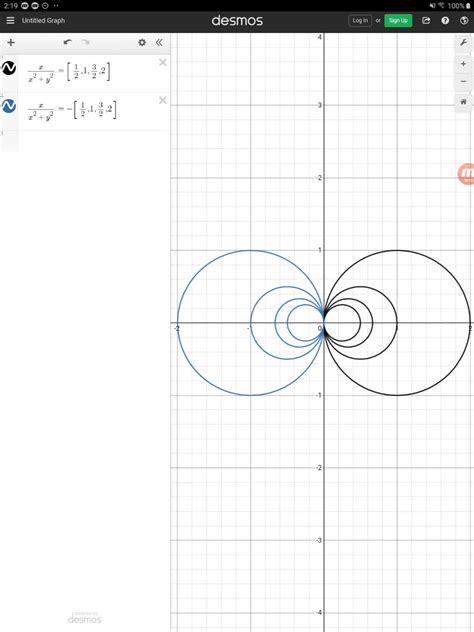This screenshot has width=474, height=632.
Task: Undo the last action
Action: (68, 42)
